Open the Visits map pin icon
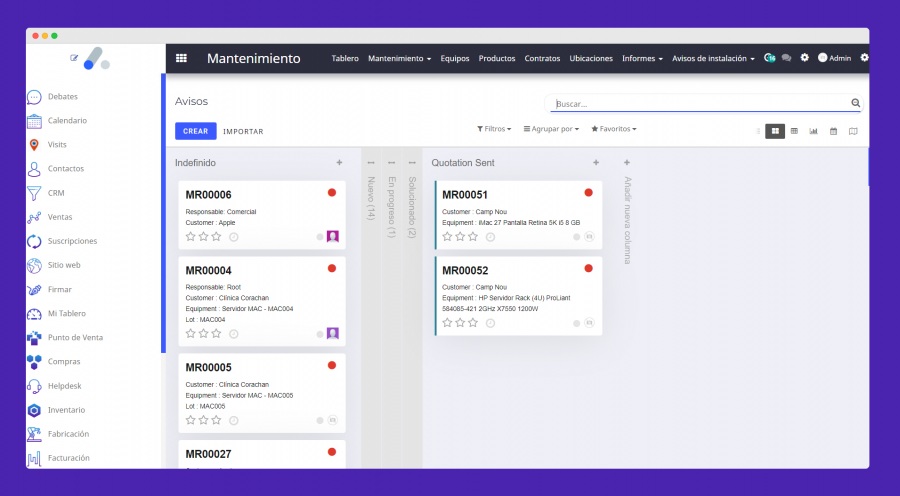Viewport: 900px width, 496px height. [34, 145]
